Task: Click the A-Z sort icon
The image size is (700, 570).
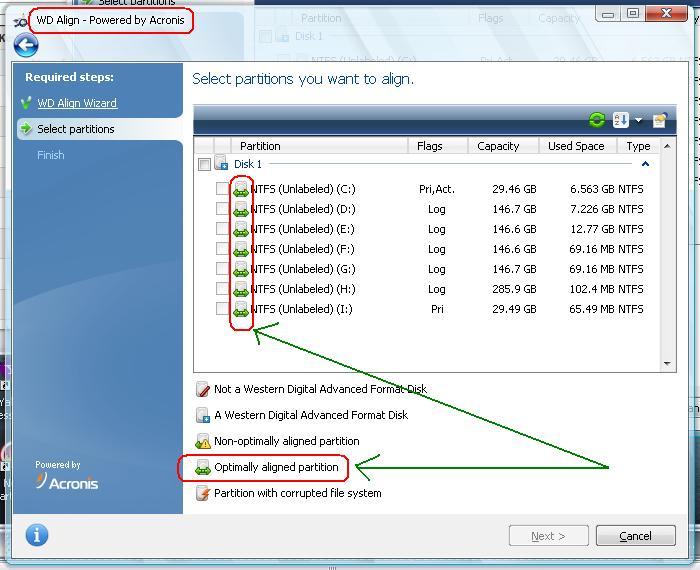Action: coord(621,120)
